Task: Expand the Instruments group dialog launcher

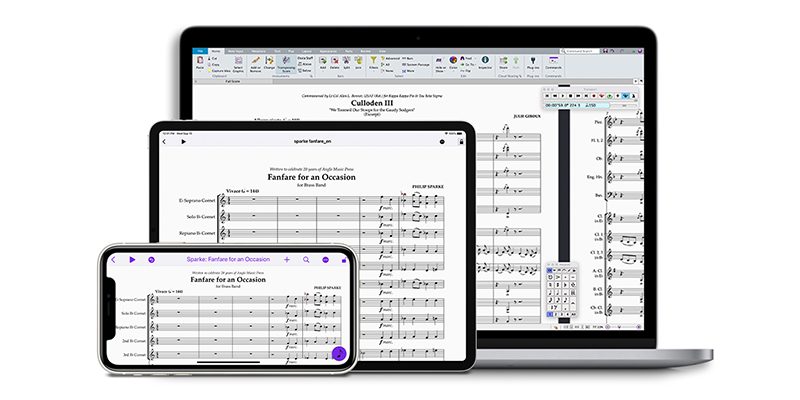Action: point(312,76)
